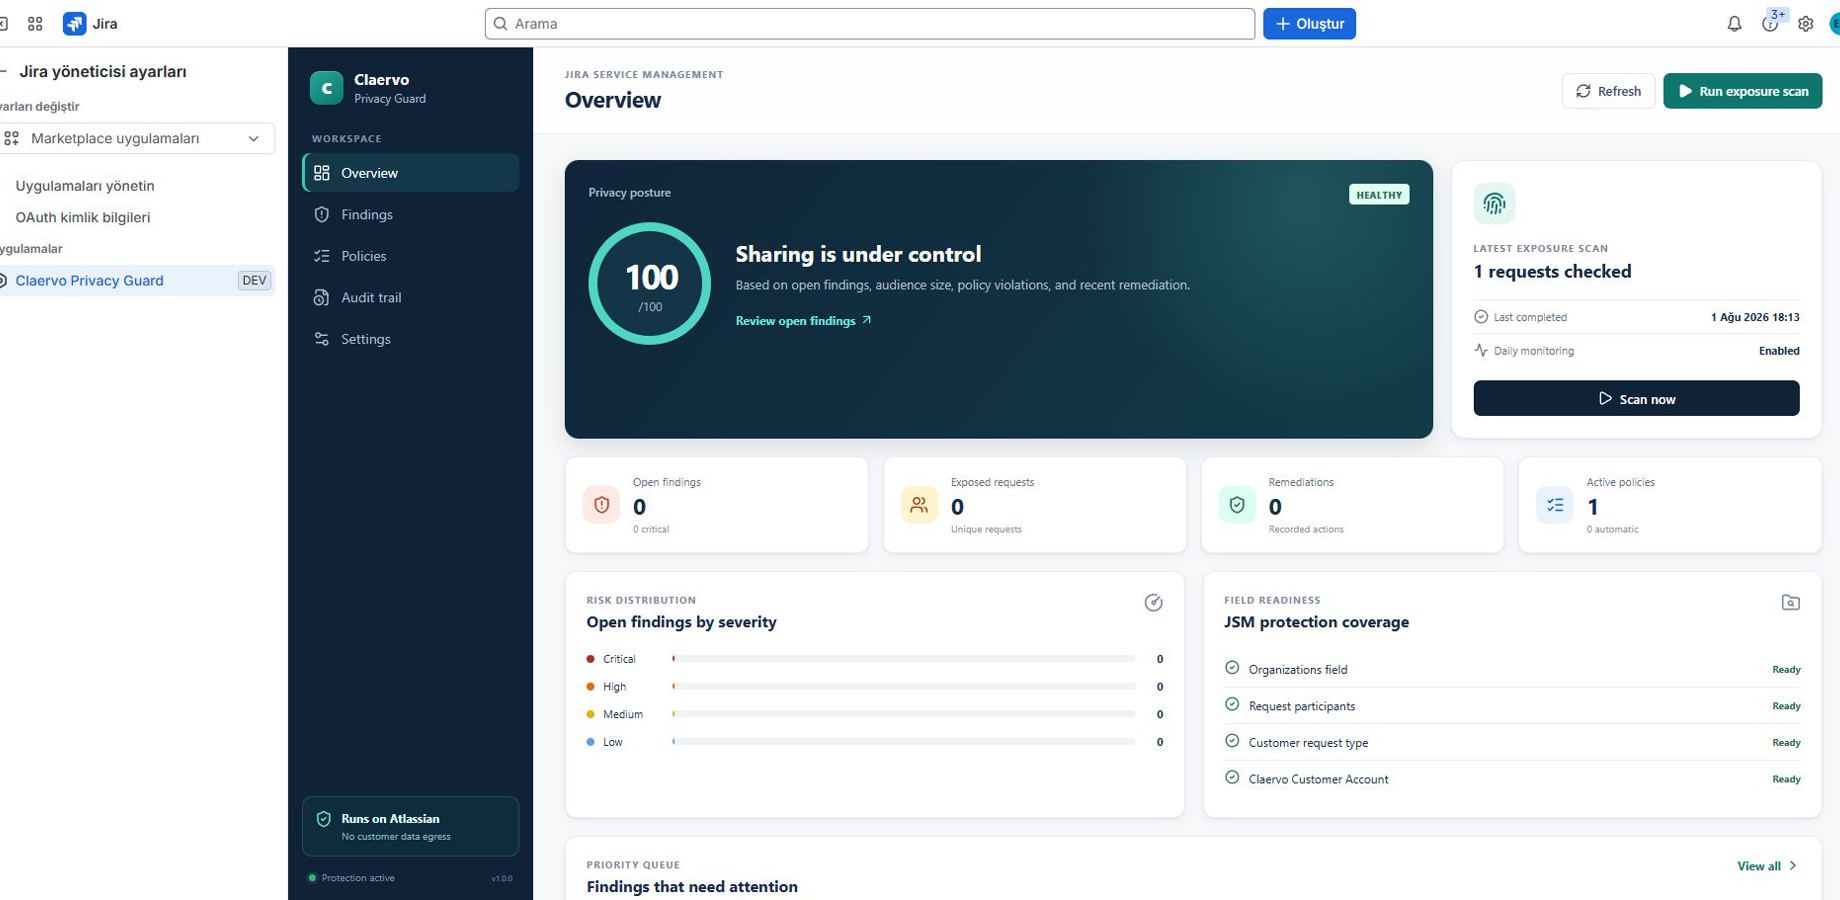This screenshot has height=900, width=1840.
Task: Open the Overview workspace item
Action: coord(411,173)
